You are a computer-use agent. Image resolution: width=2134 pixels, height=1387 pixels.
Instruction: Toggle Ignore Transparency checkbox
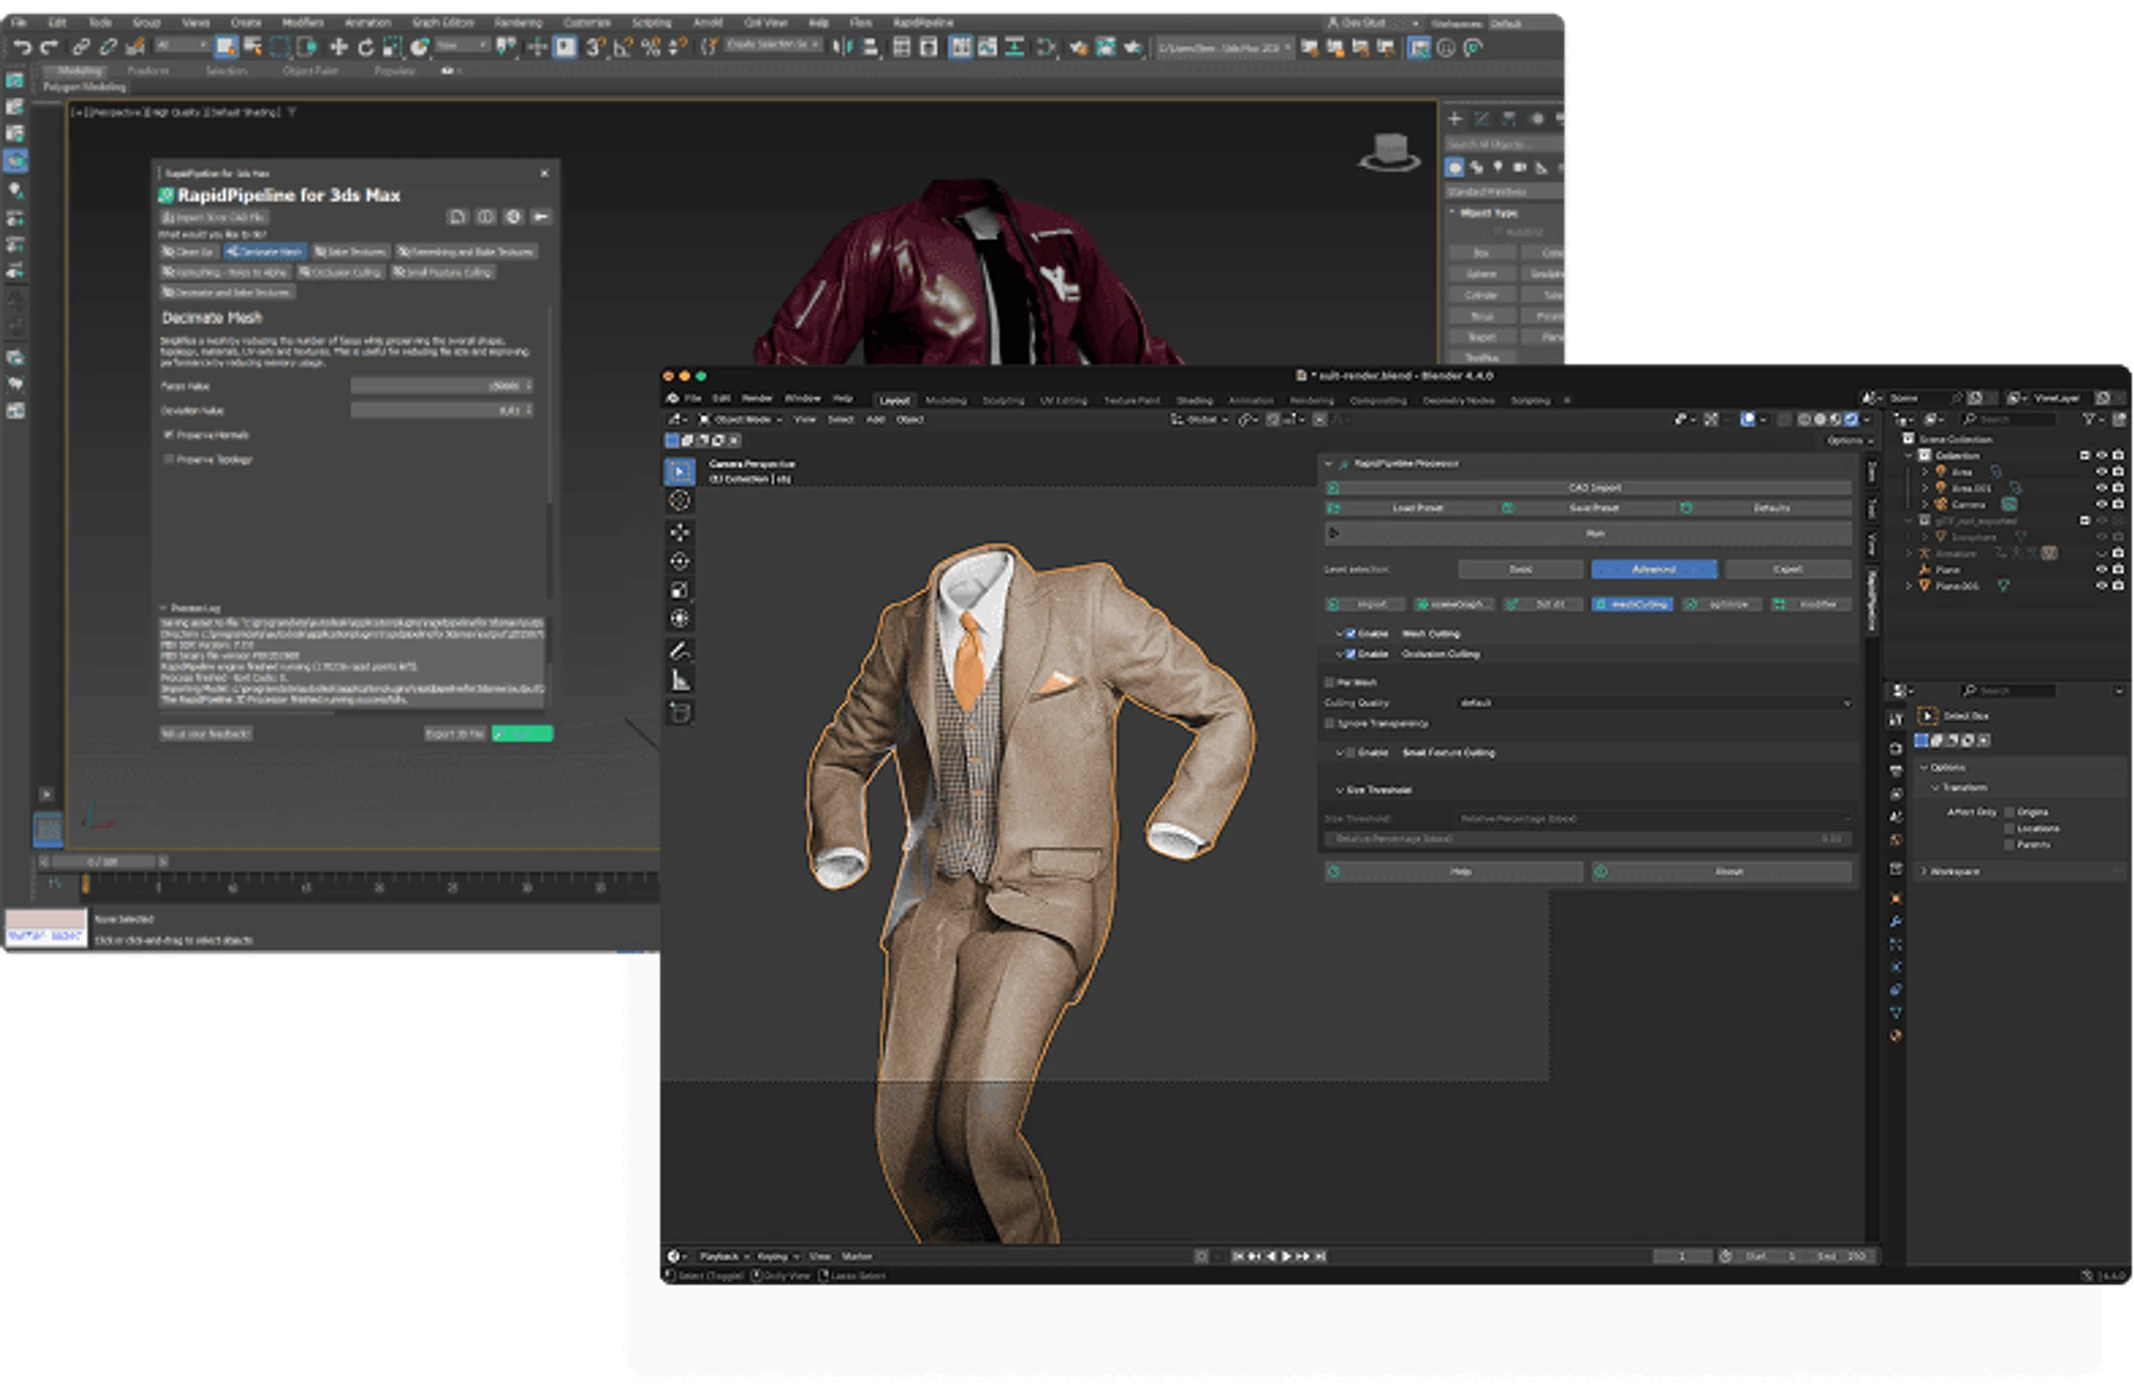1330,723
